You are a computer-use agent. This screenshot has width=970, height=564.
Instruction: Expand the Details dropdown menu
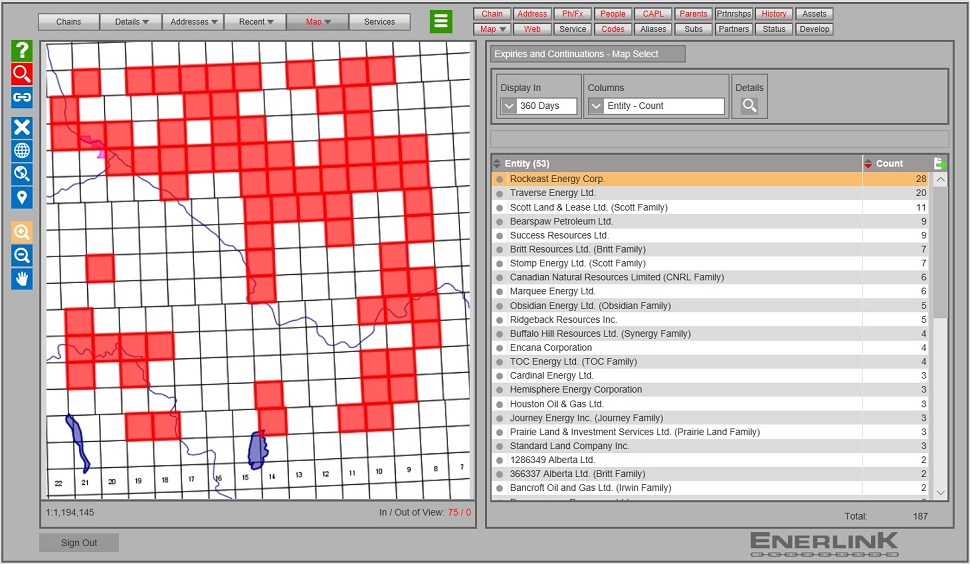(131, 22)
